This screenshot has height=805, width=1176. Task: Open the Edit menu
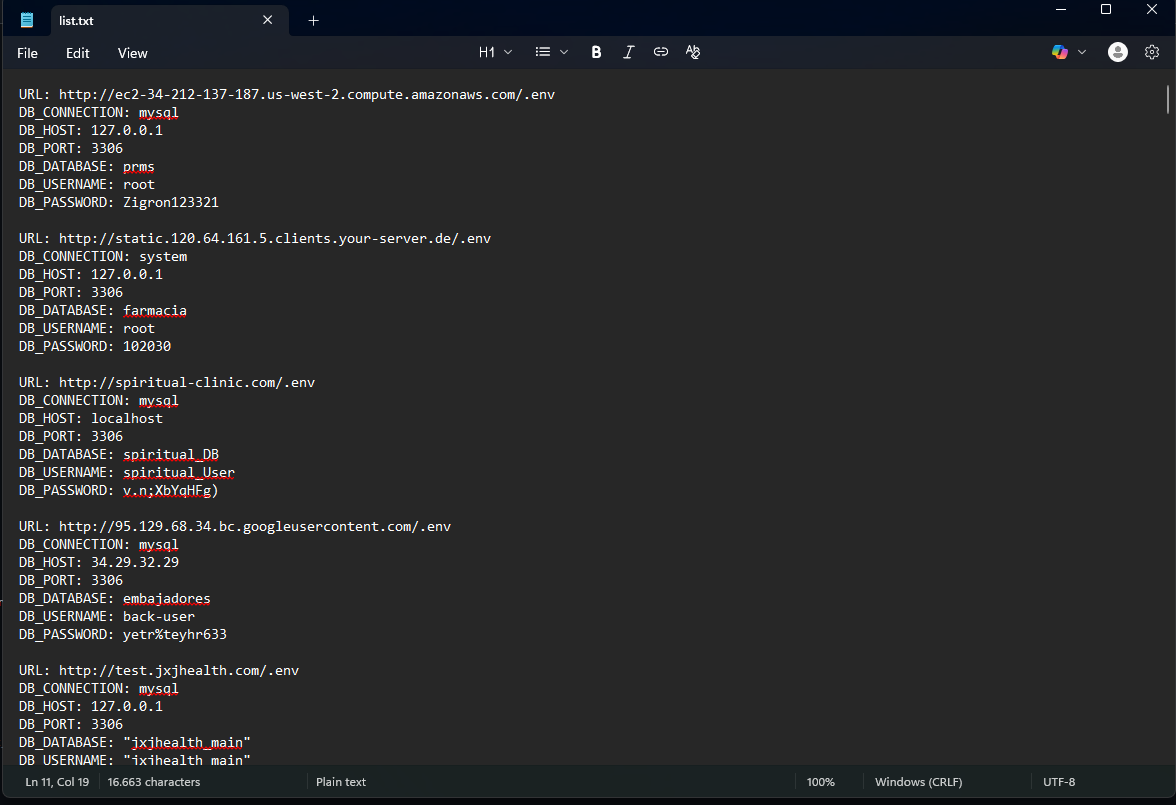click(77, 53)
